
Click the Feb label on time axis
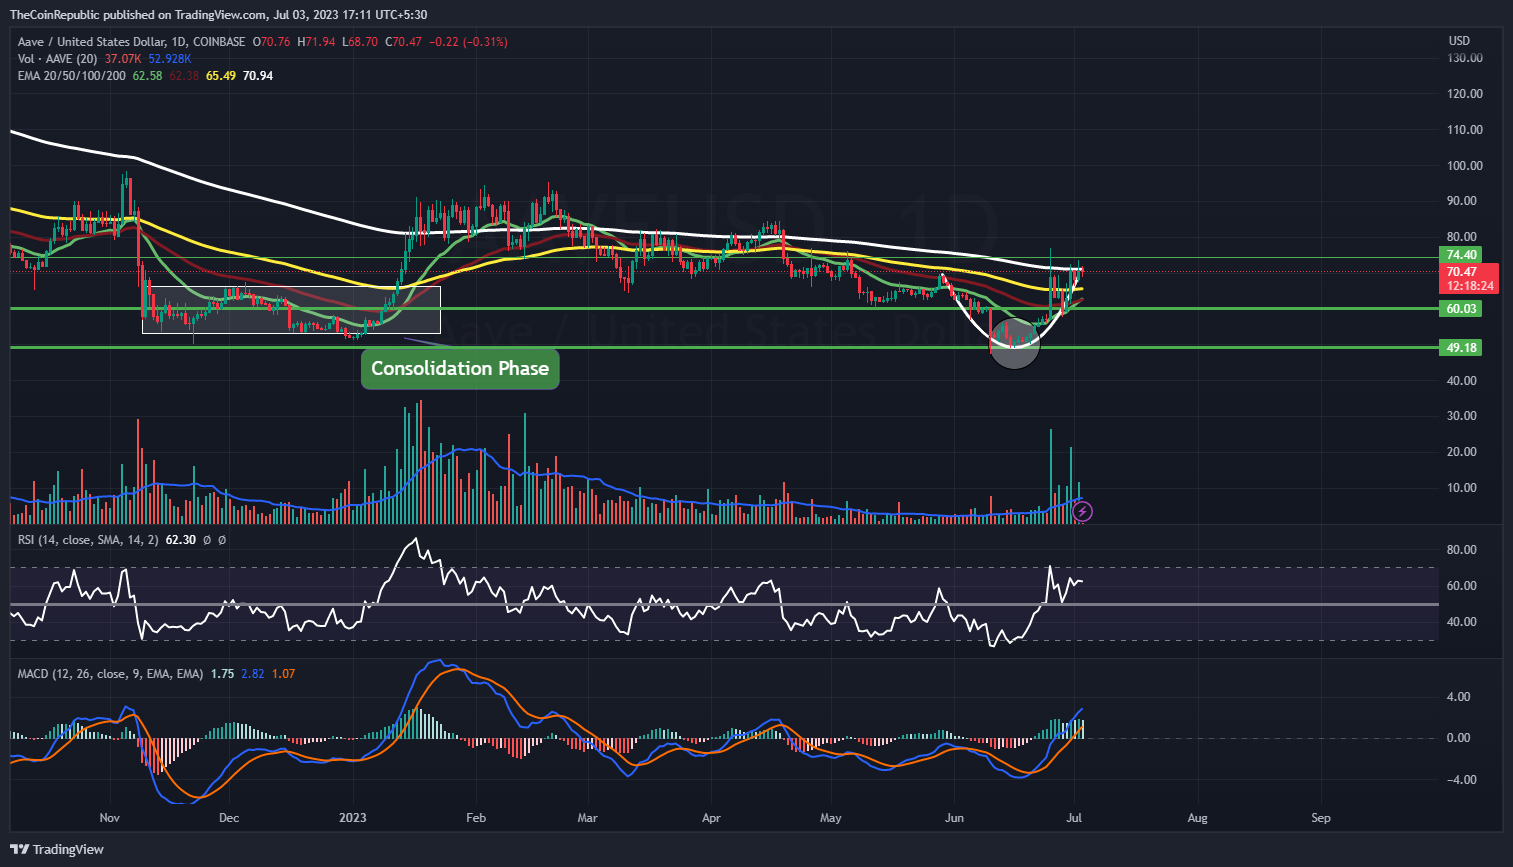[x=476, y=818]
